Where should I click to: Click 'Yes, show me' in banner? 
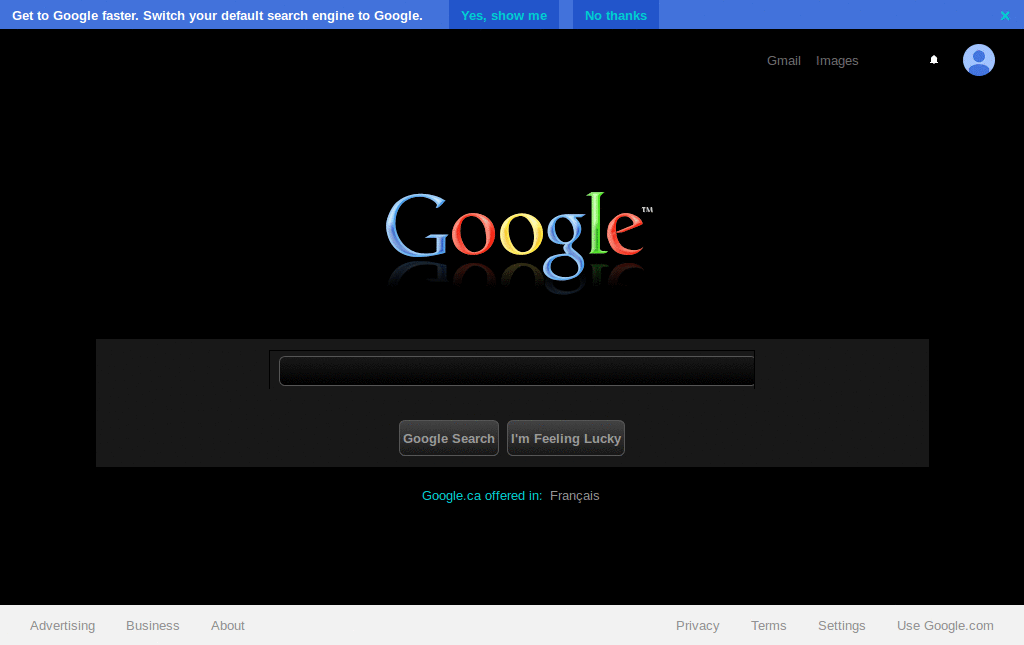point(504,15)
